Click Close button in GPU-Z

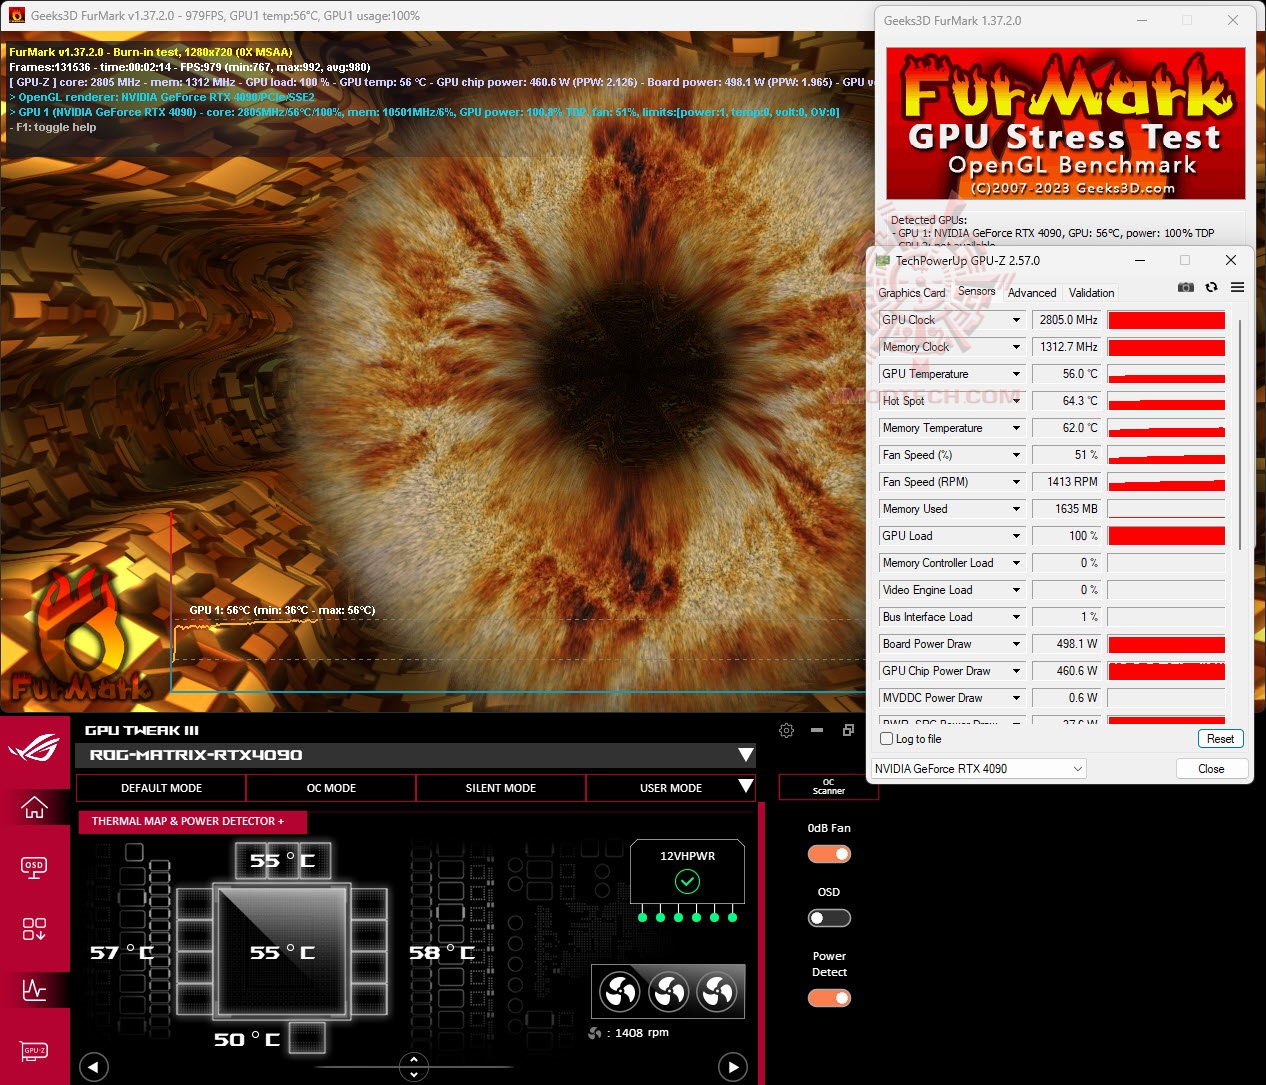1211,769
